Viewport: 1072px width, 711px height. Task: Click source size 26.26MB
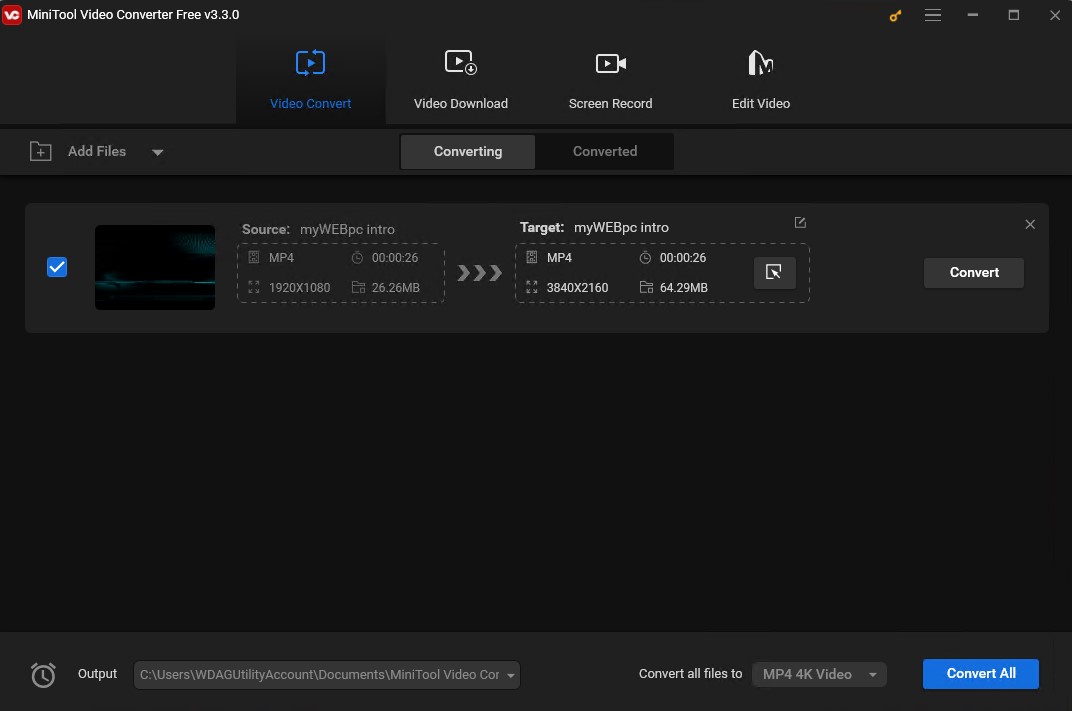click(395, 288)
